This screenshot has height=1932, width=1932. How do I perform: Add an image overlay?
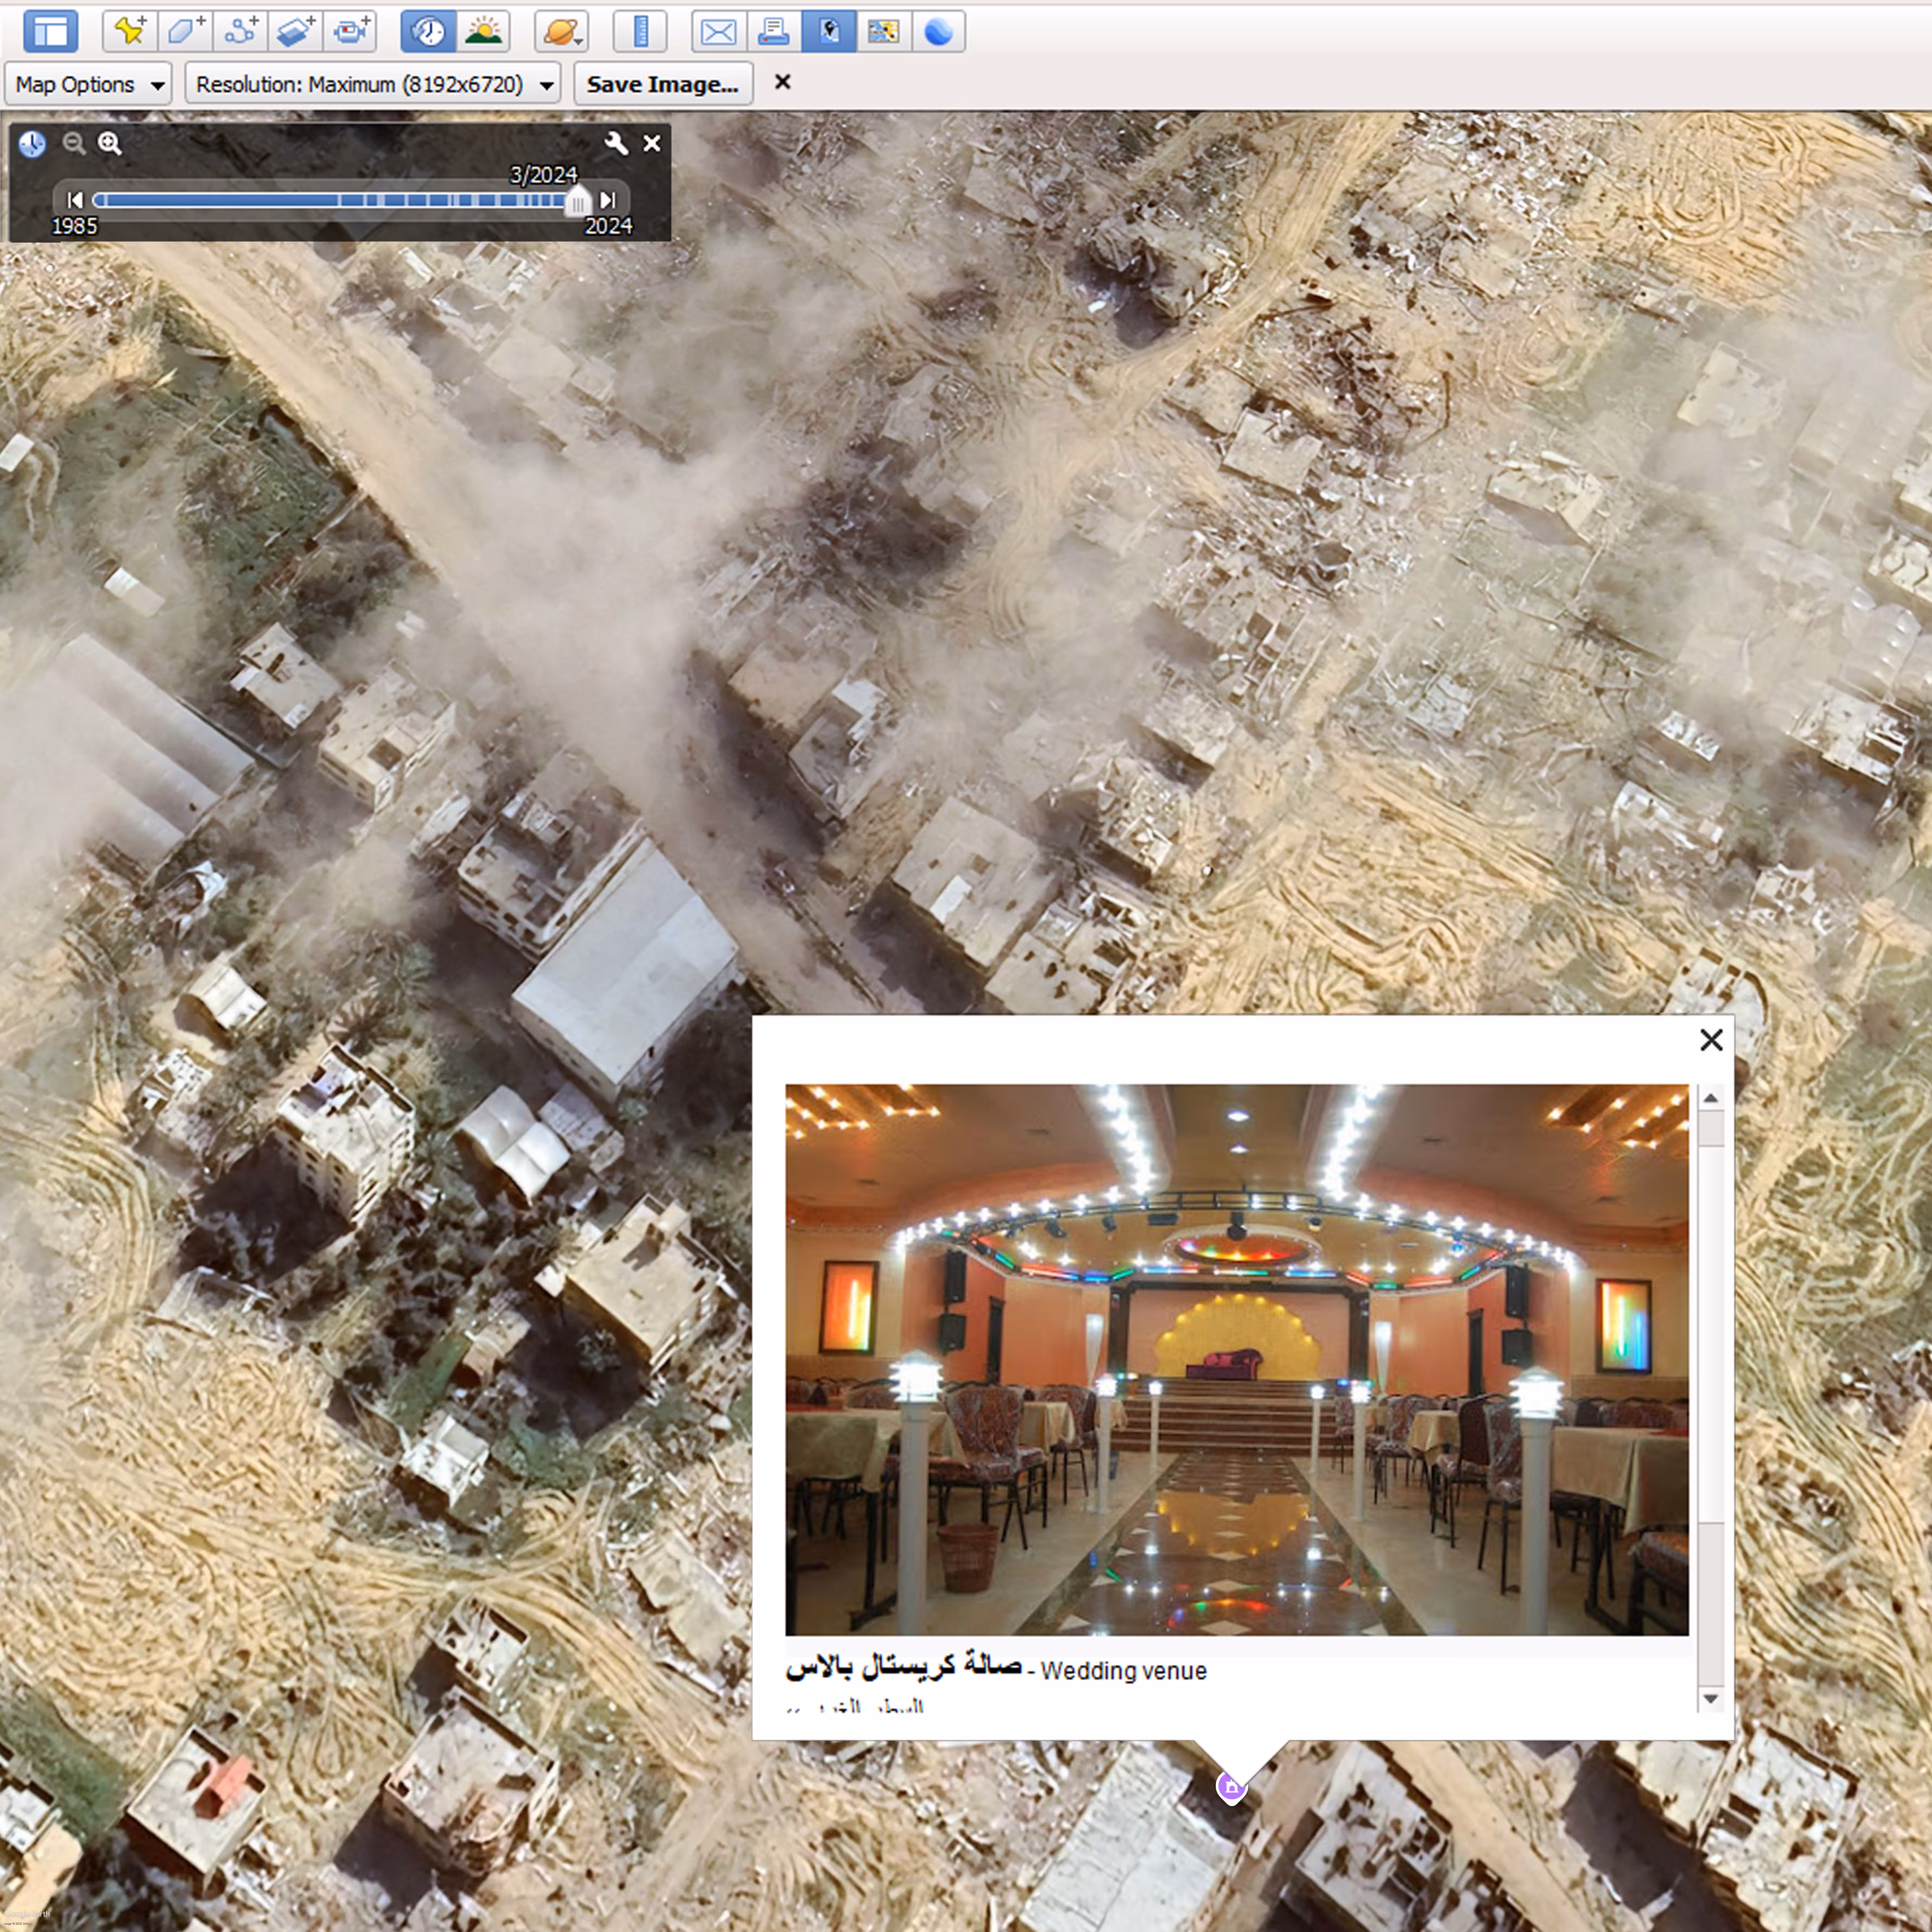click(x=295, y=31)
